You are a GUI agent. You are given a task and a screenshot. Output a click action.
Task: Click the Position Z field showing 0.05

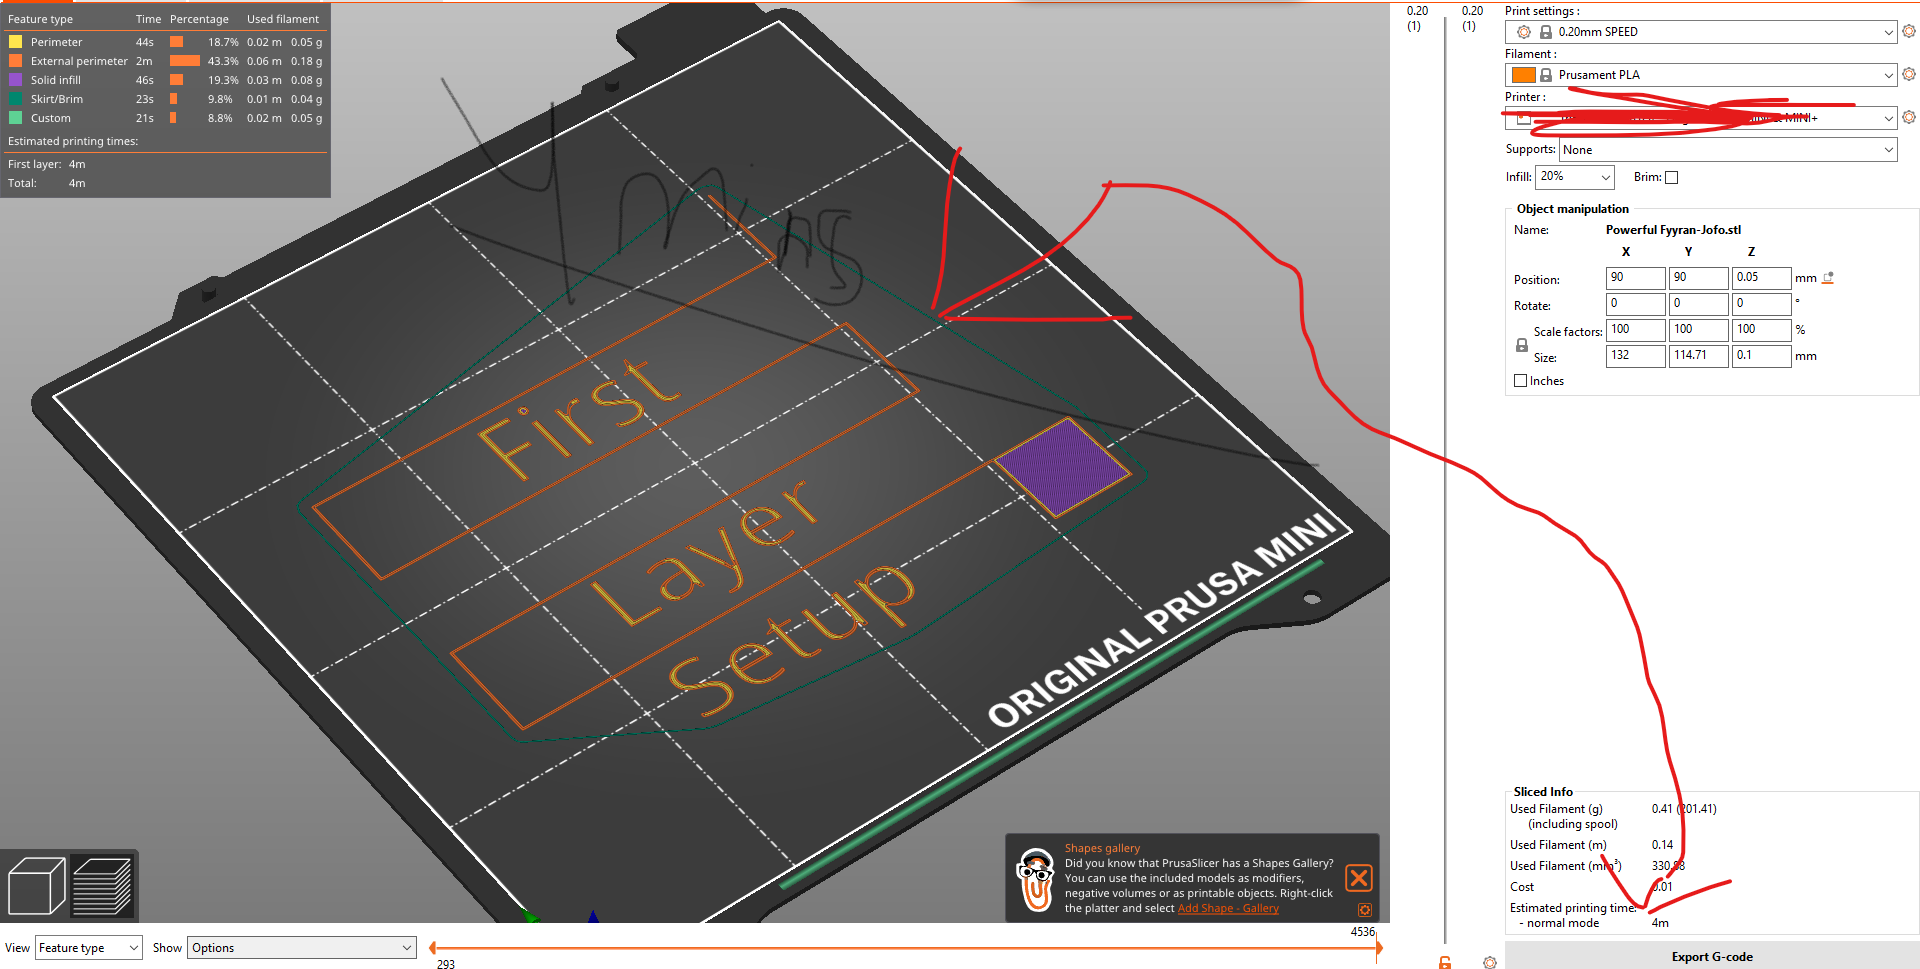[x=1761, y=278]
